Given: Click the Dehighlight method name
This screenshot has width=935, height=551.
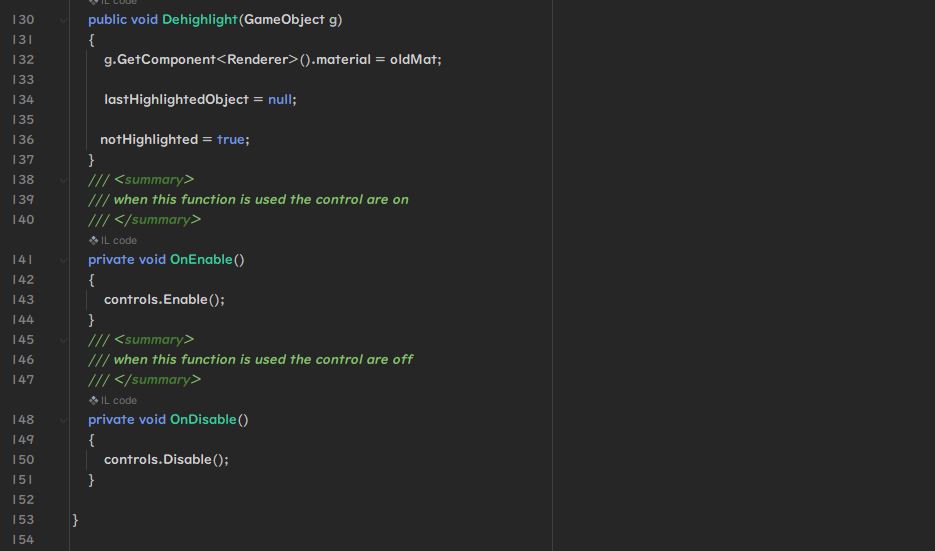Looking at the screenshot, I should point(200,20).
